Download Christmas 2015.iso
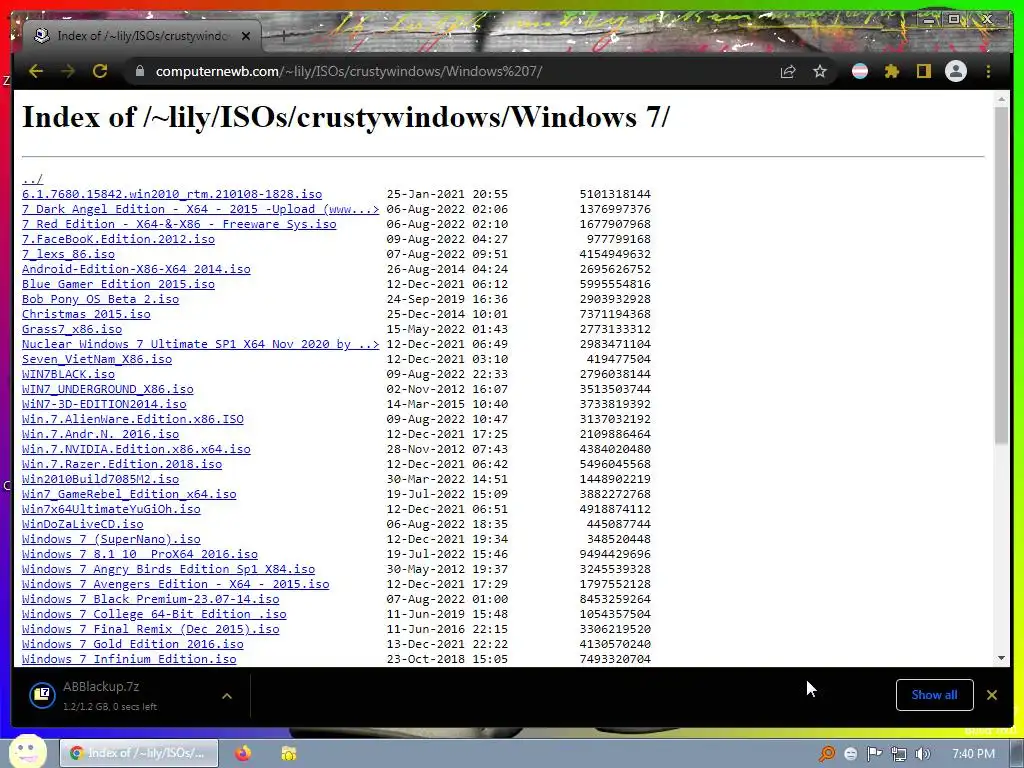This screenshot has width=1024, height=768. 86,314
